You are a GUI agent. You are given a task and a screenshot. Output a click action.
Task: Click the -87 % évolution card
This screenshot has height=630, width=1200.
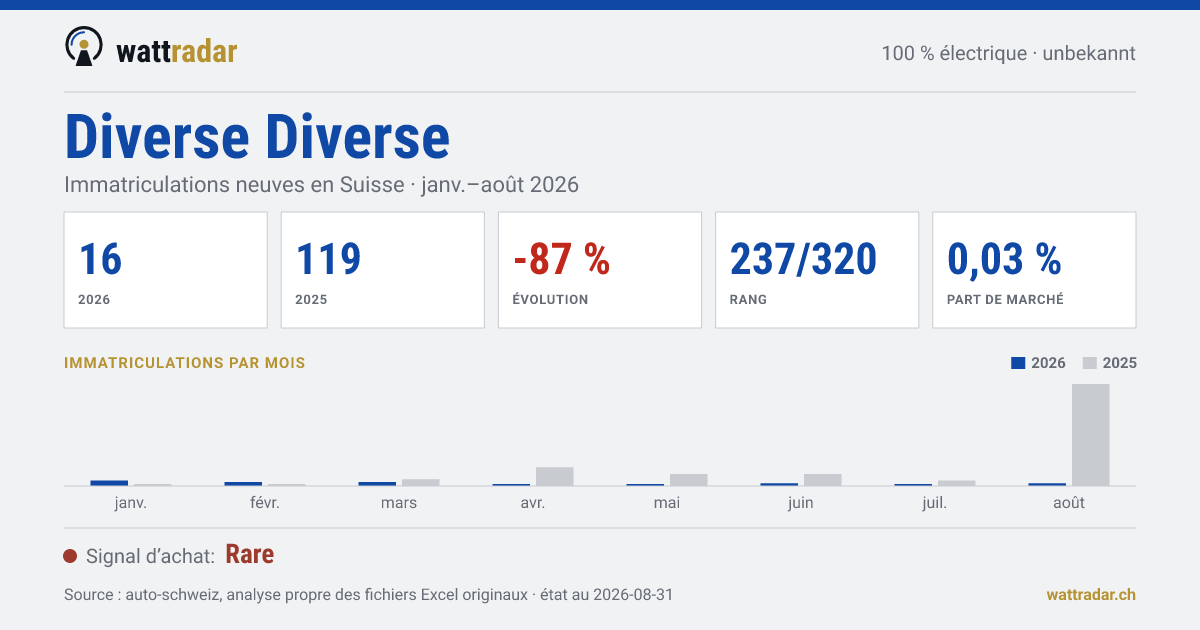click(x=600, y=270)
